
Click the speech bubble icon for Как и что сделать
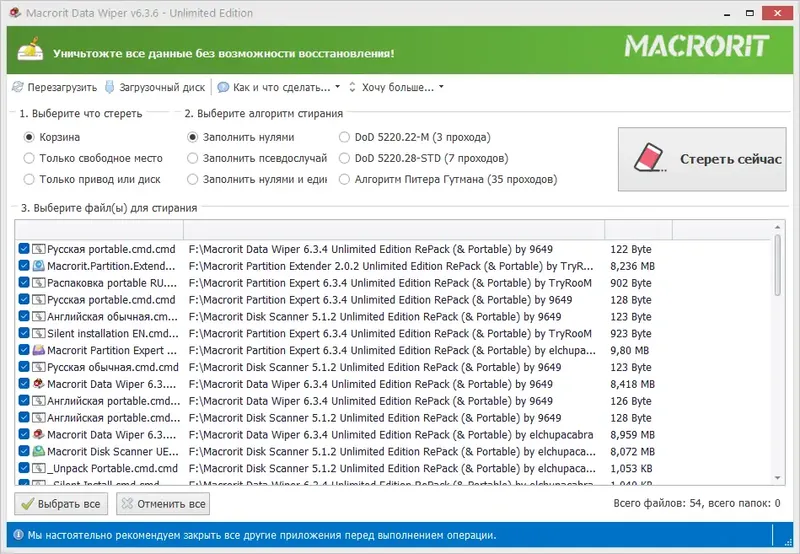coord(223,87)
